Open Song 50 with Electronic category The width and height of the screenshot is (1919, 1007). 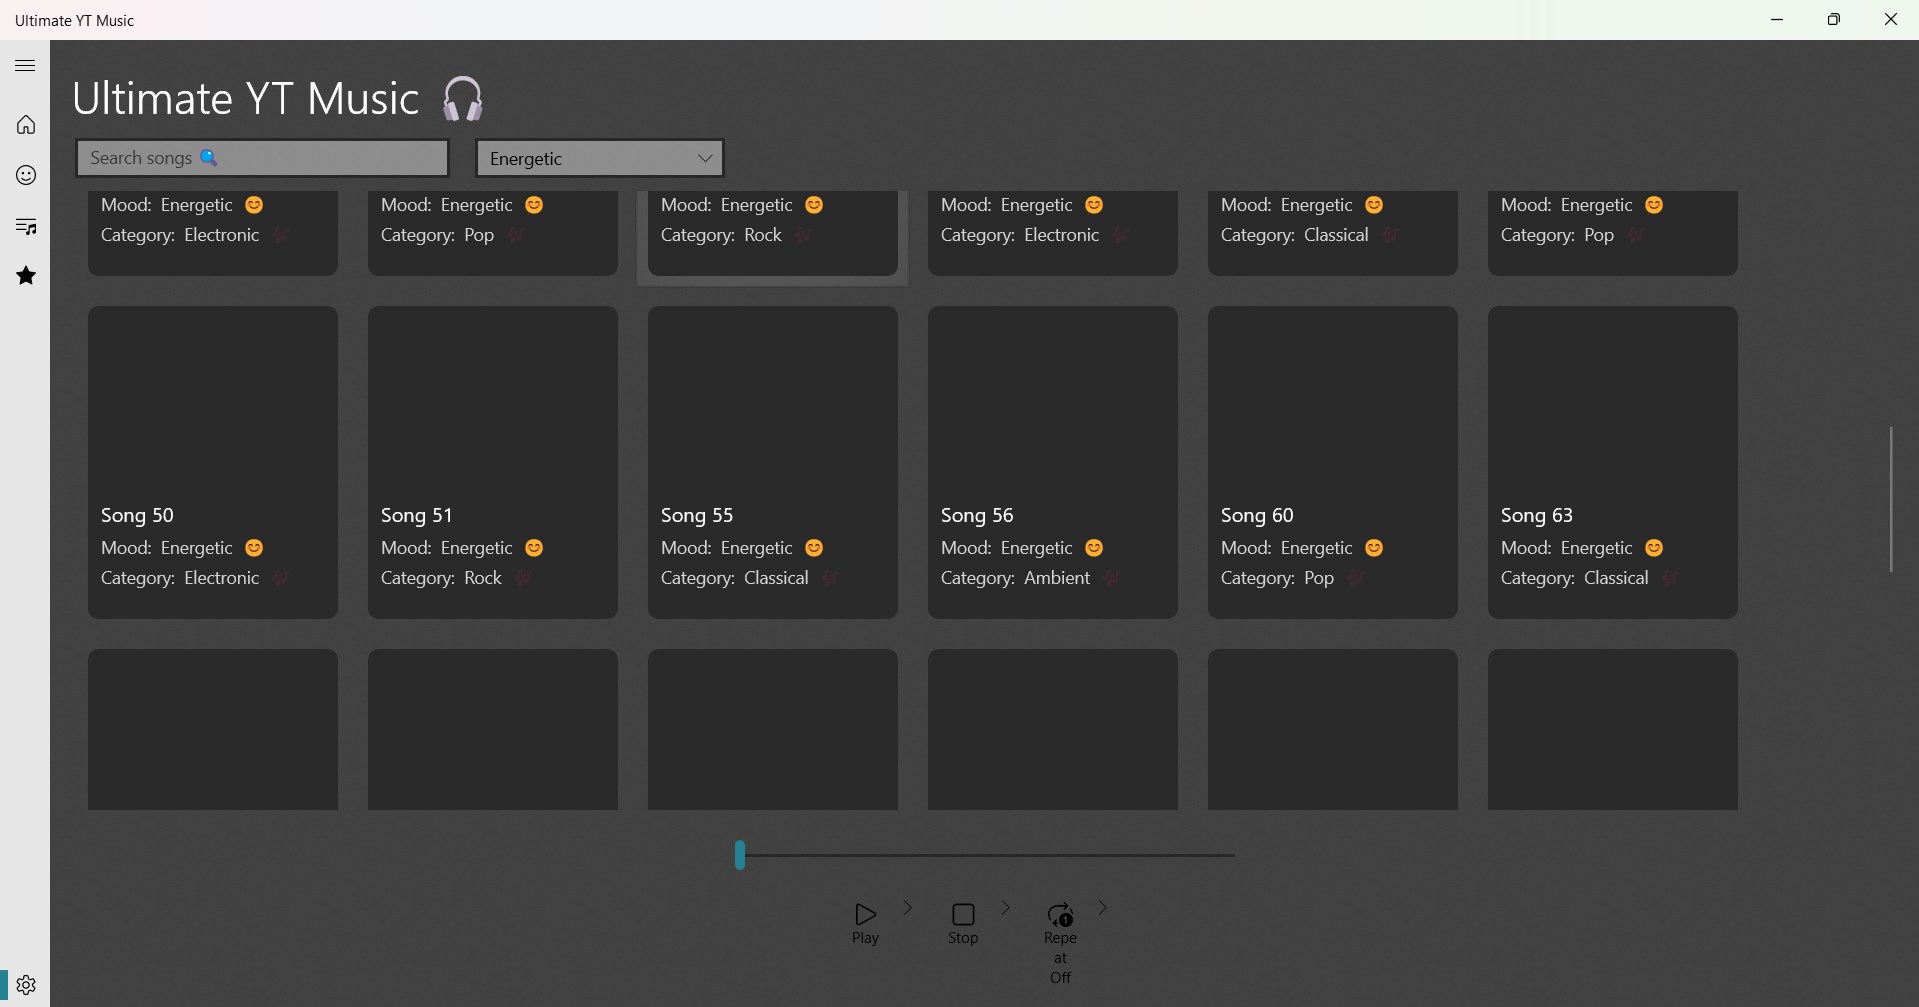(212, 462)
